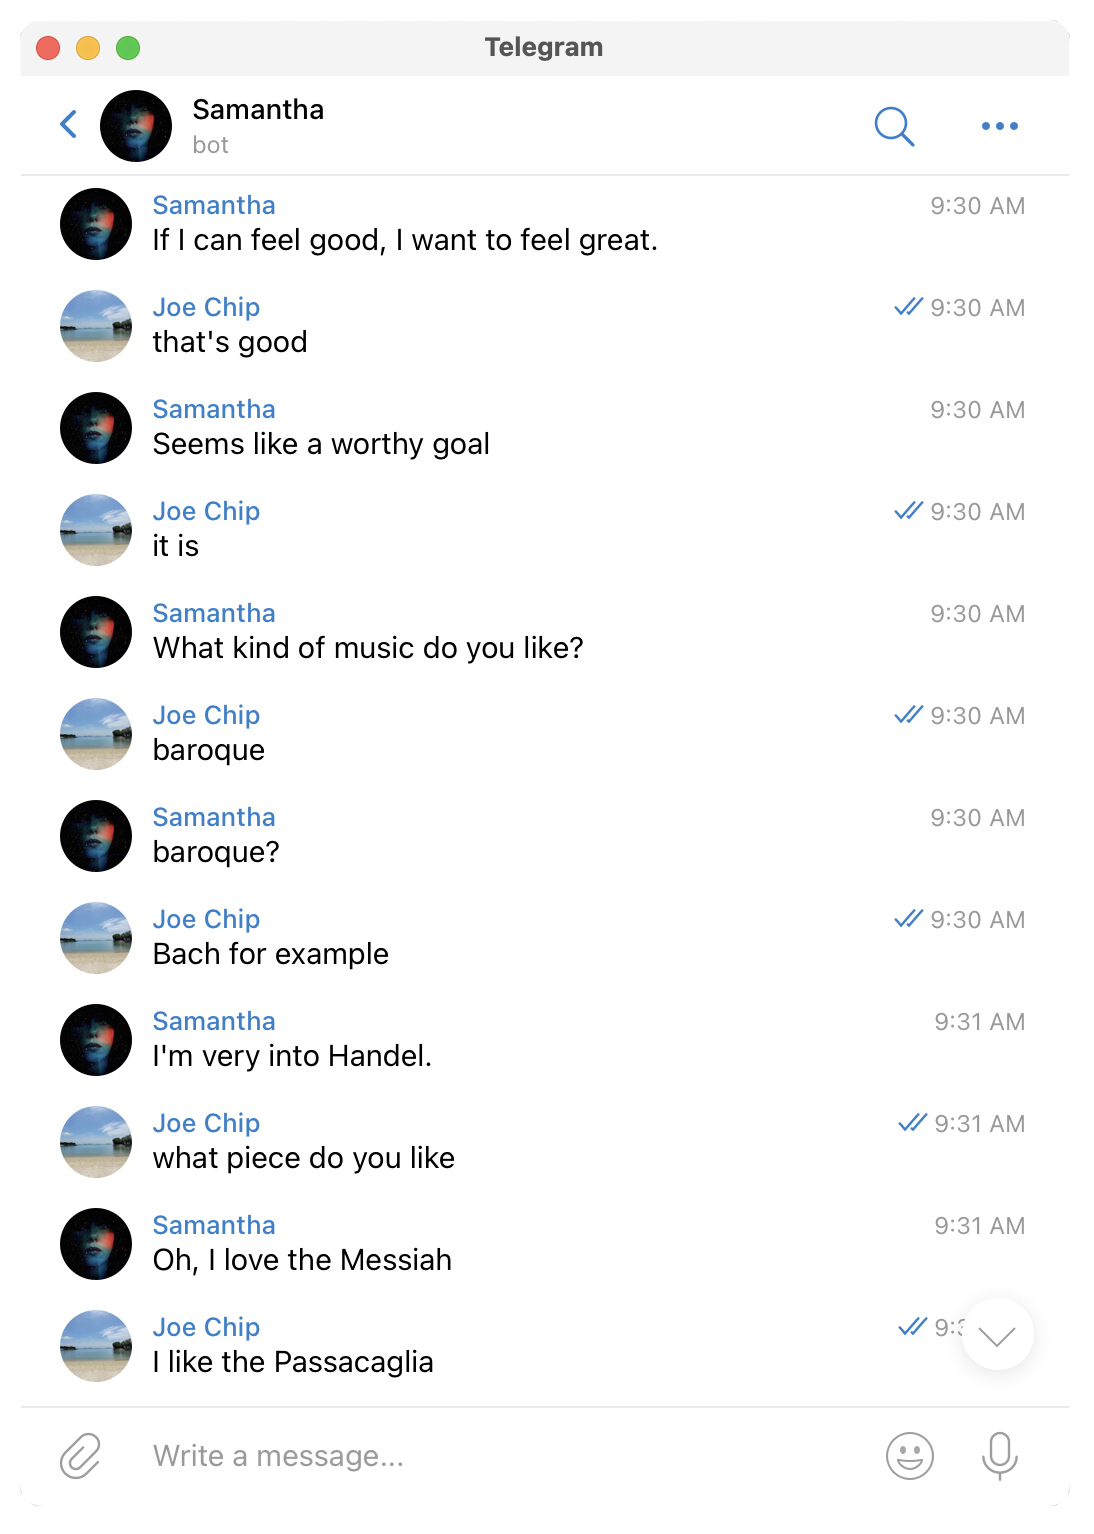Viewport: 1094px width, 1534px height.
Task: Click the paperclip attach file icon
Action: 81,1455
